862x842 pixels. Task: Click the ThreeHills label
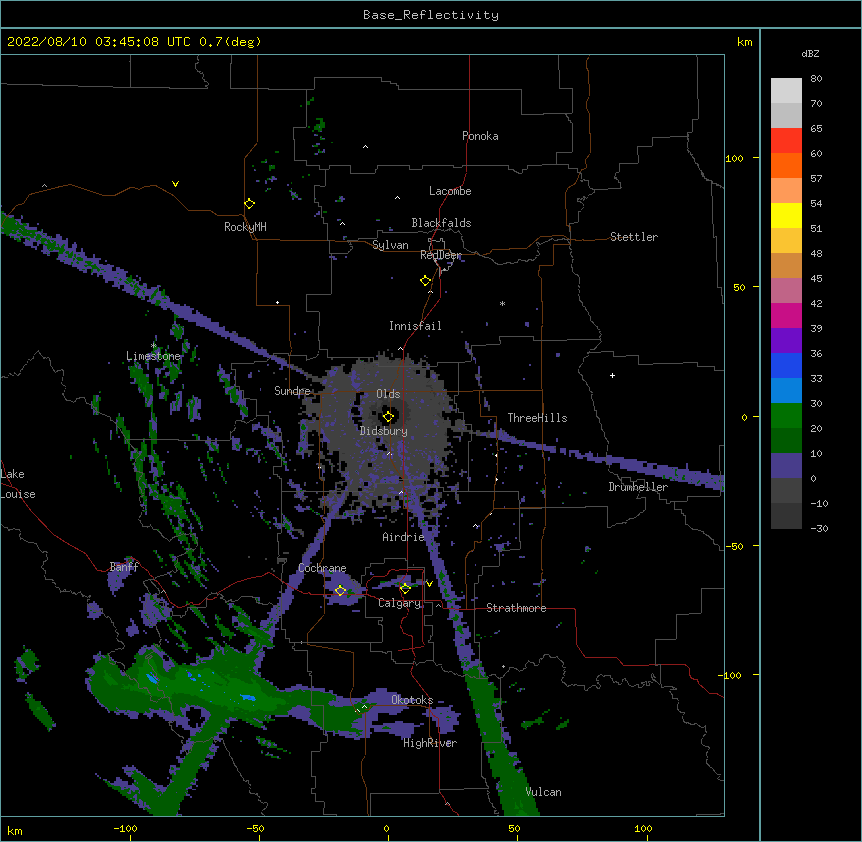point(537,418)
